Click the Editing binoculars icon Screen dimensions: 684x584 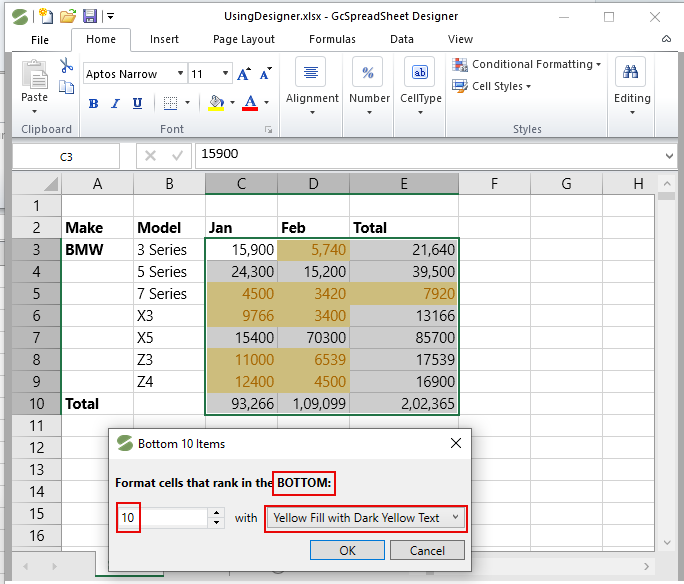coord(630,72)
